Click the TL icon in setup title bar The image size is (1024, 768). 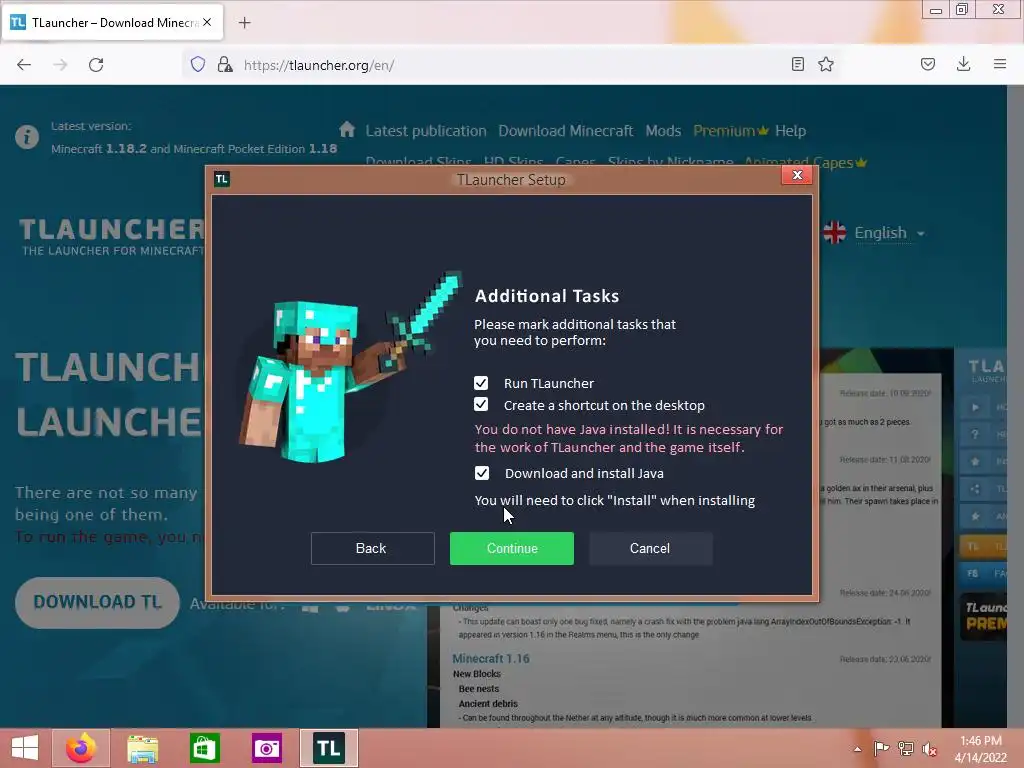pos(222,179)
